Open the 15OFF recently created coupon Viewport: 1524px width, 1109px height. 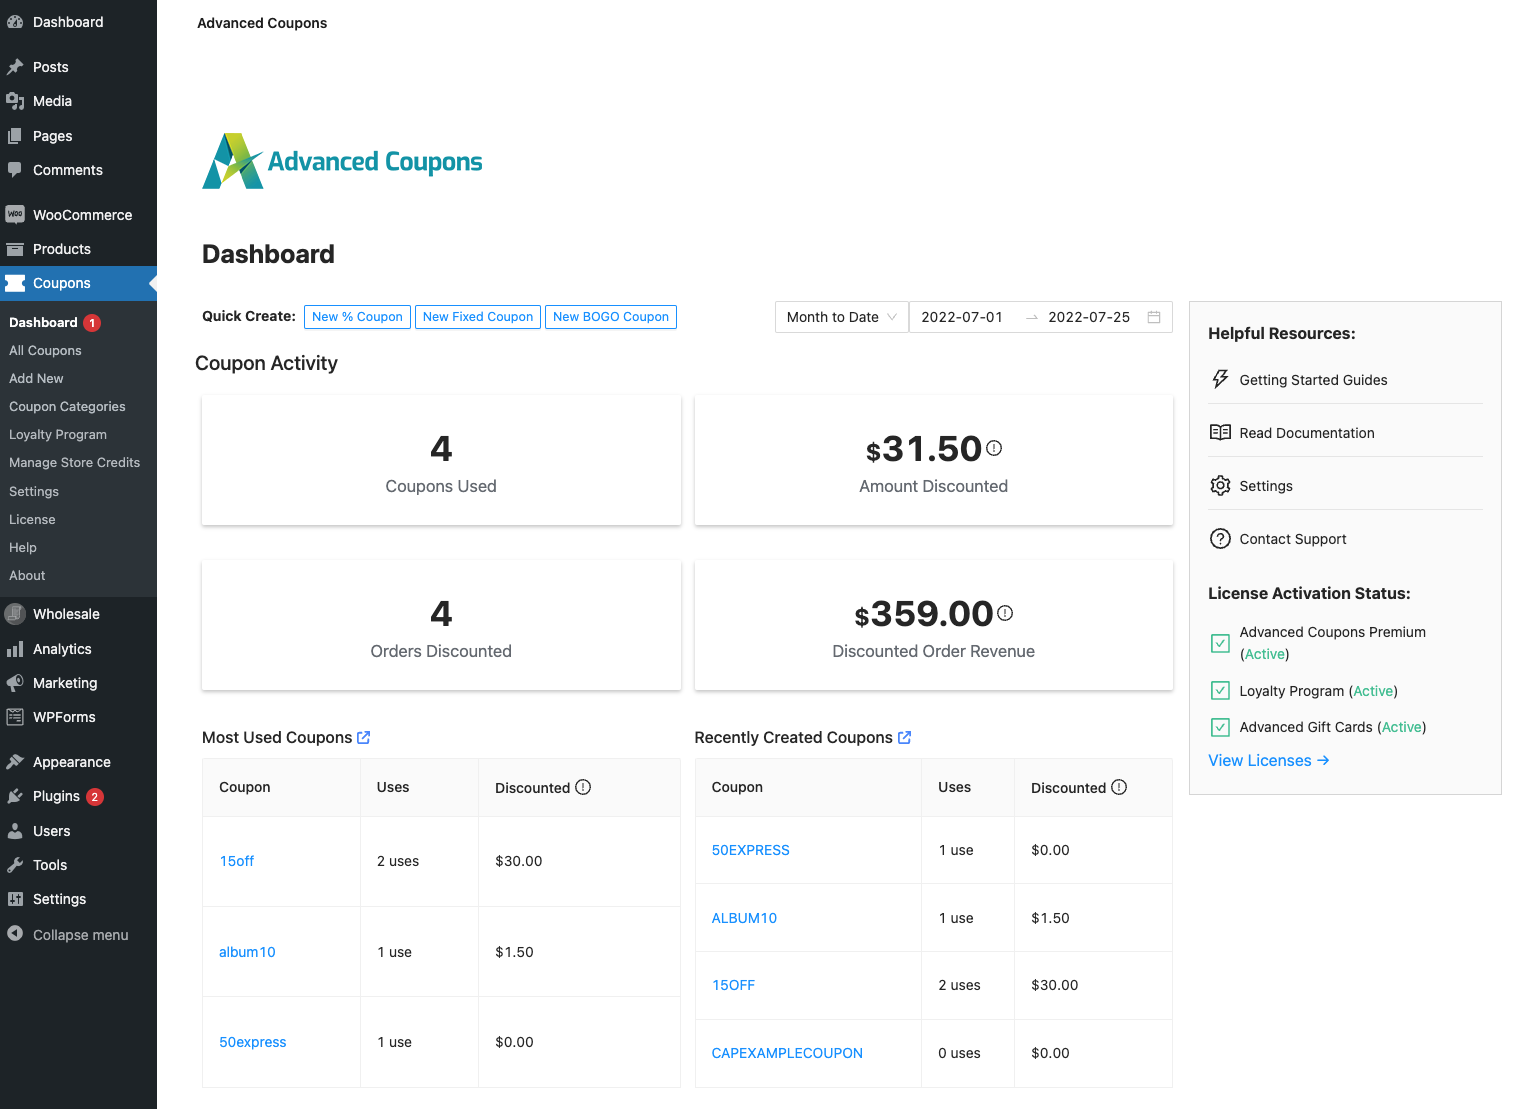coord(733,985)
